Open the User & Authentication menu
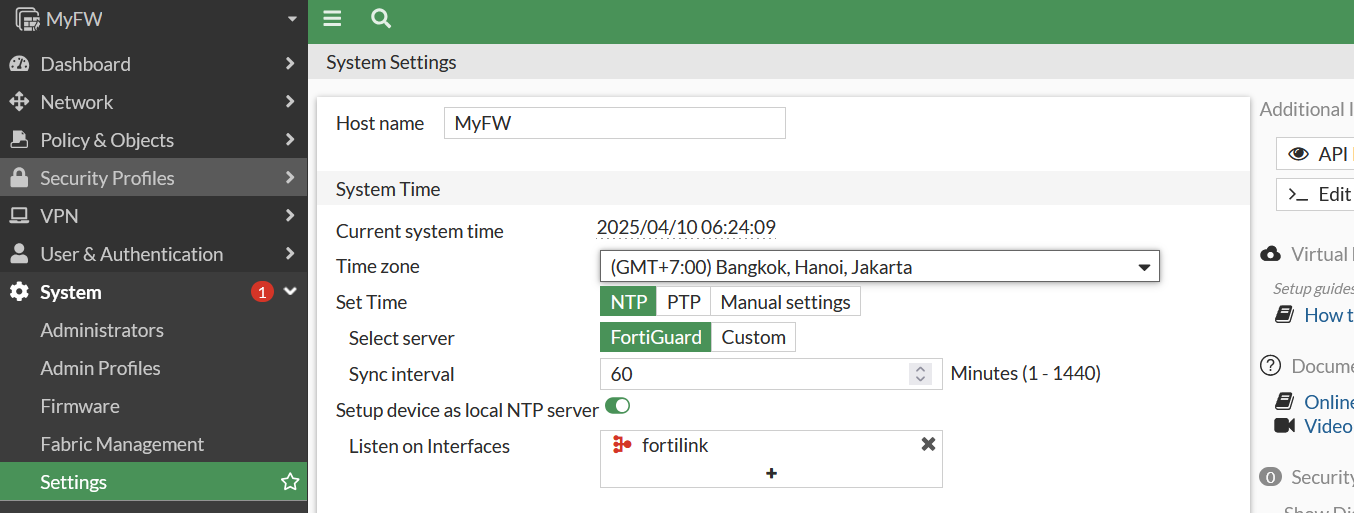The image size is (1354, 513). pos(154,254)
